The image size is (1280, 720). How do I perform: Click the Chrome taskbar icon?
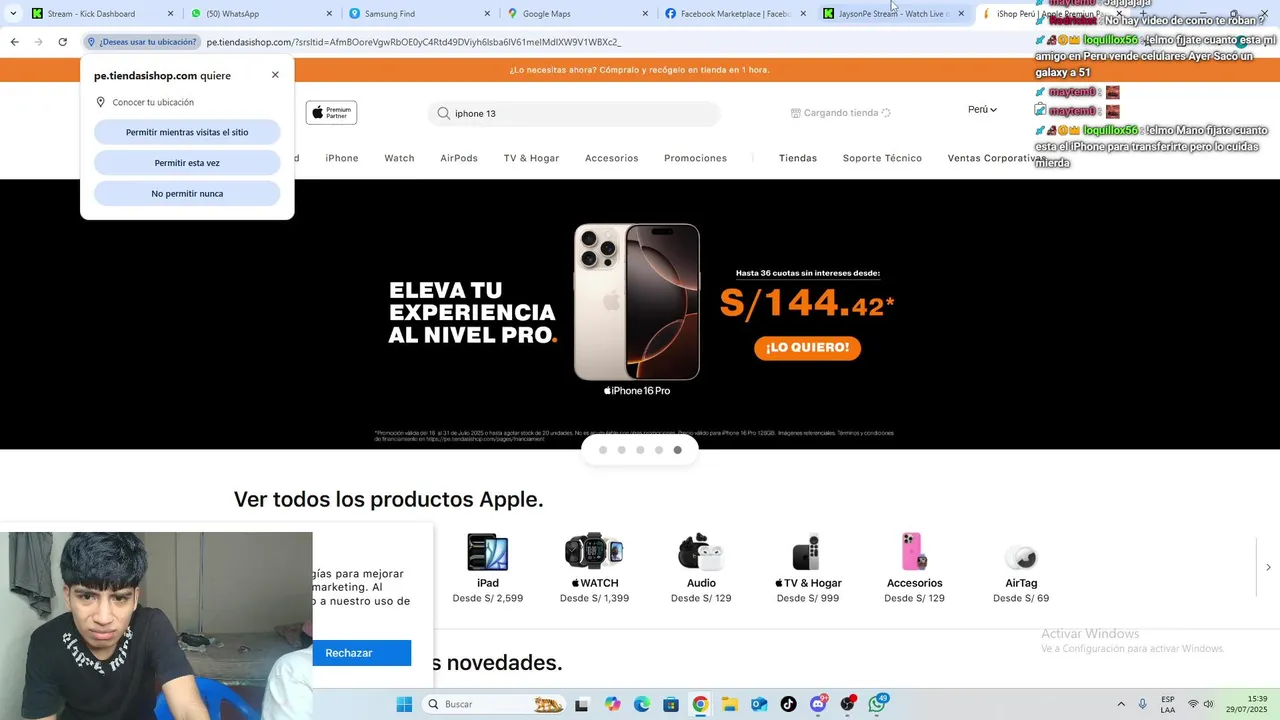[700, 704]
